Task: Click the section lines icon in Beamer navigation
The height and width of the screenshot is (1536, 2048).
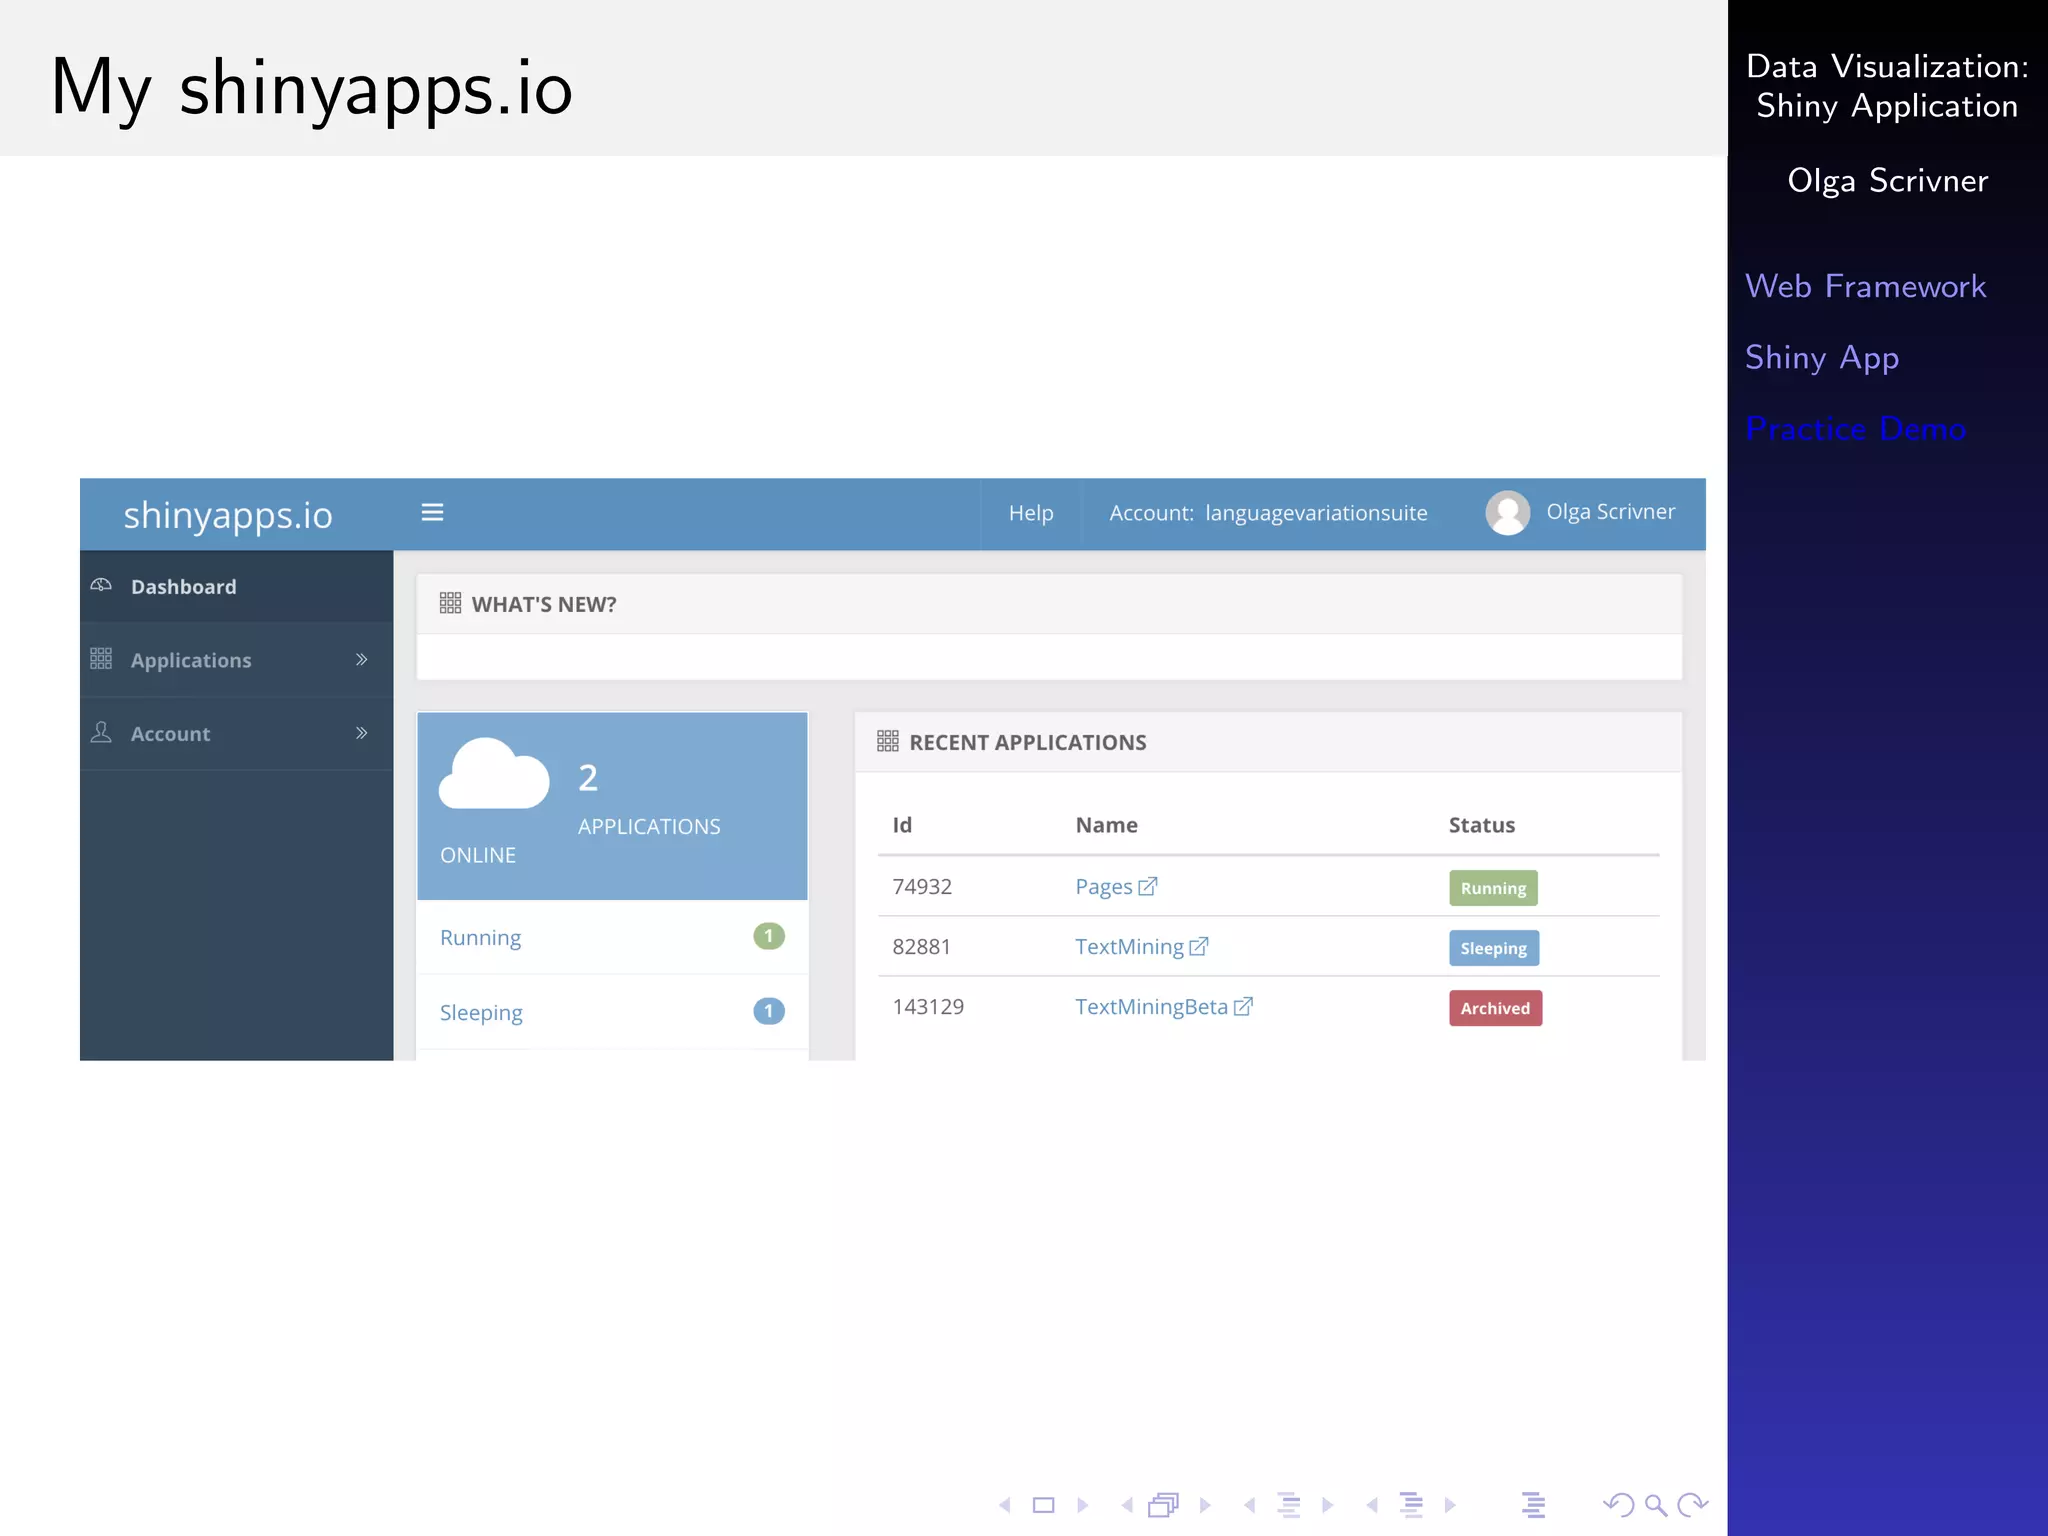Action: pos(1412,1505)
